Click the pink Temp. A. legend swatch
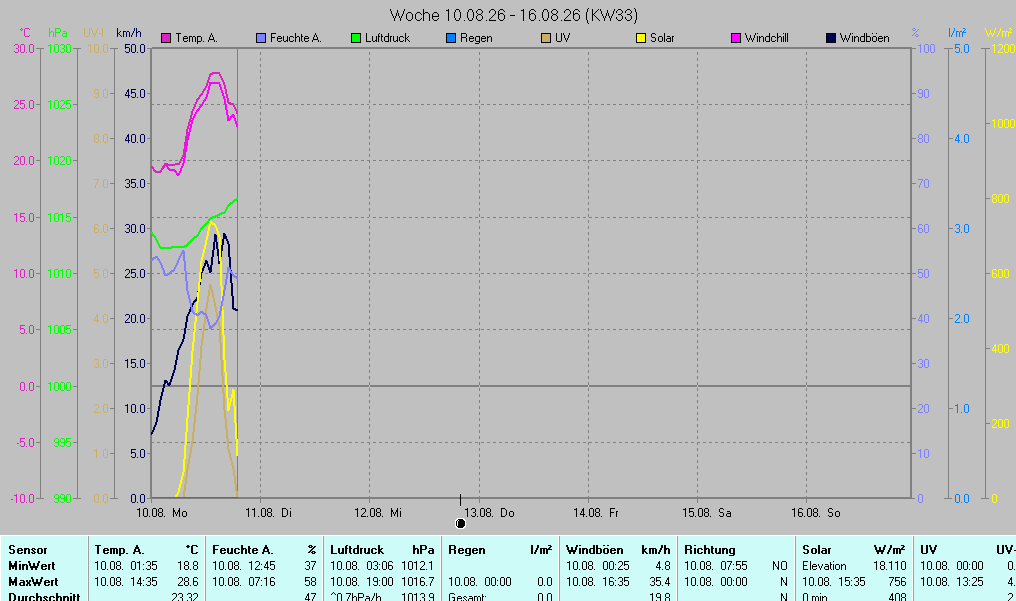1016x601 pixels. tap(166, 38)
